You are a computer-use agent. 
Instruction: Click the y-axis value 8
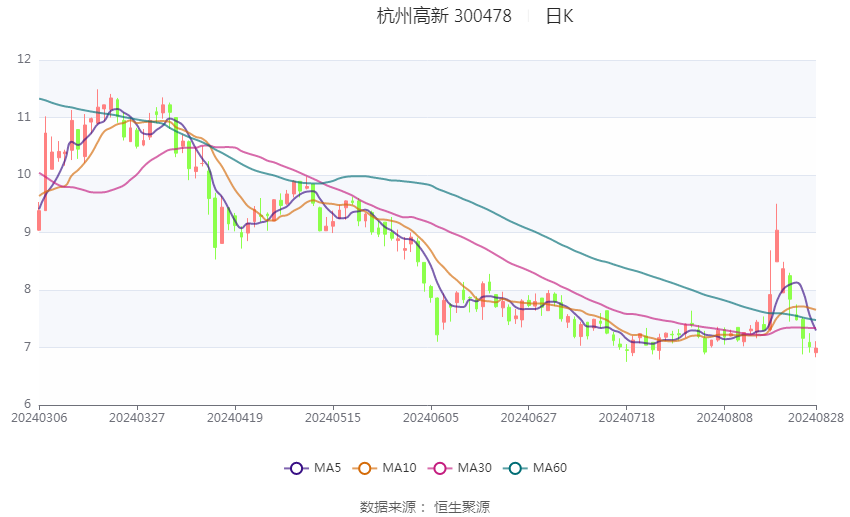click(28, 289)
